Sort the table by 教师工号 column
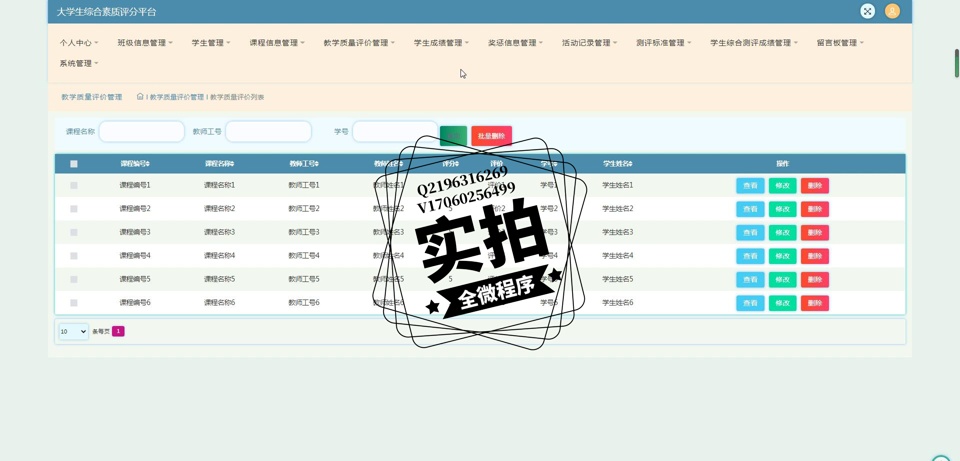 tap(304, 164)
